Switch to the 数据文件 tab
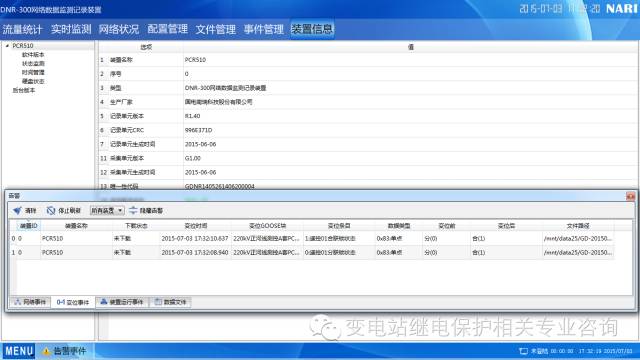This screenshot has height=360, width=640. [x=171, y=302]
